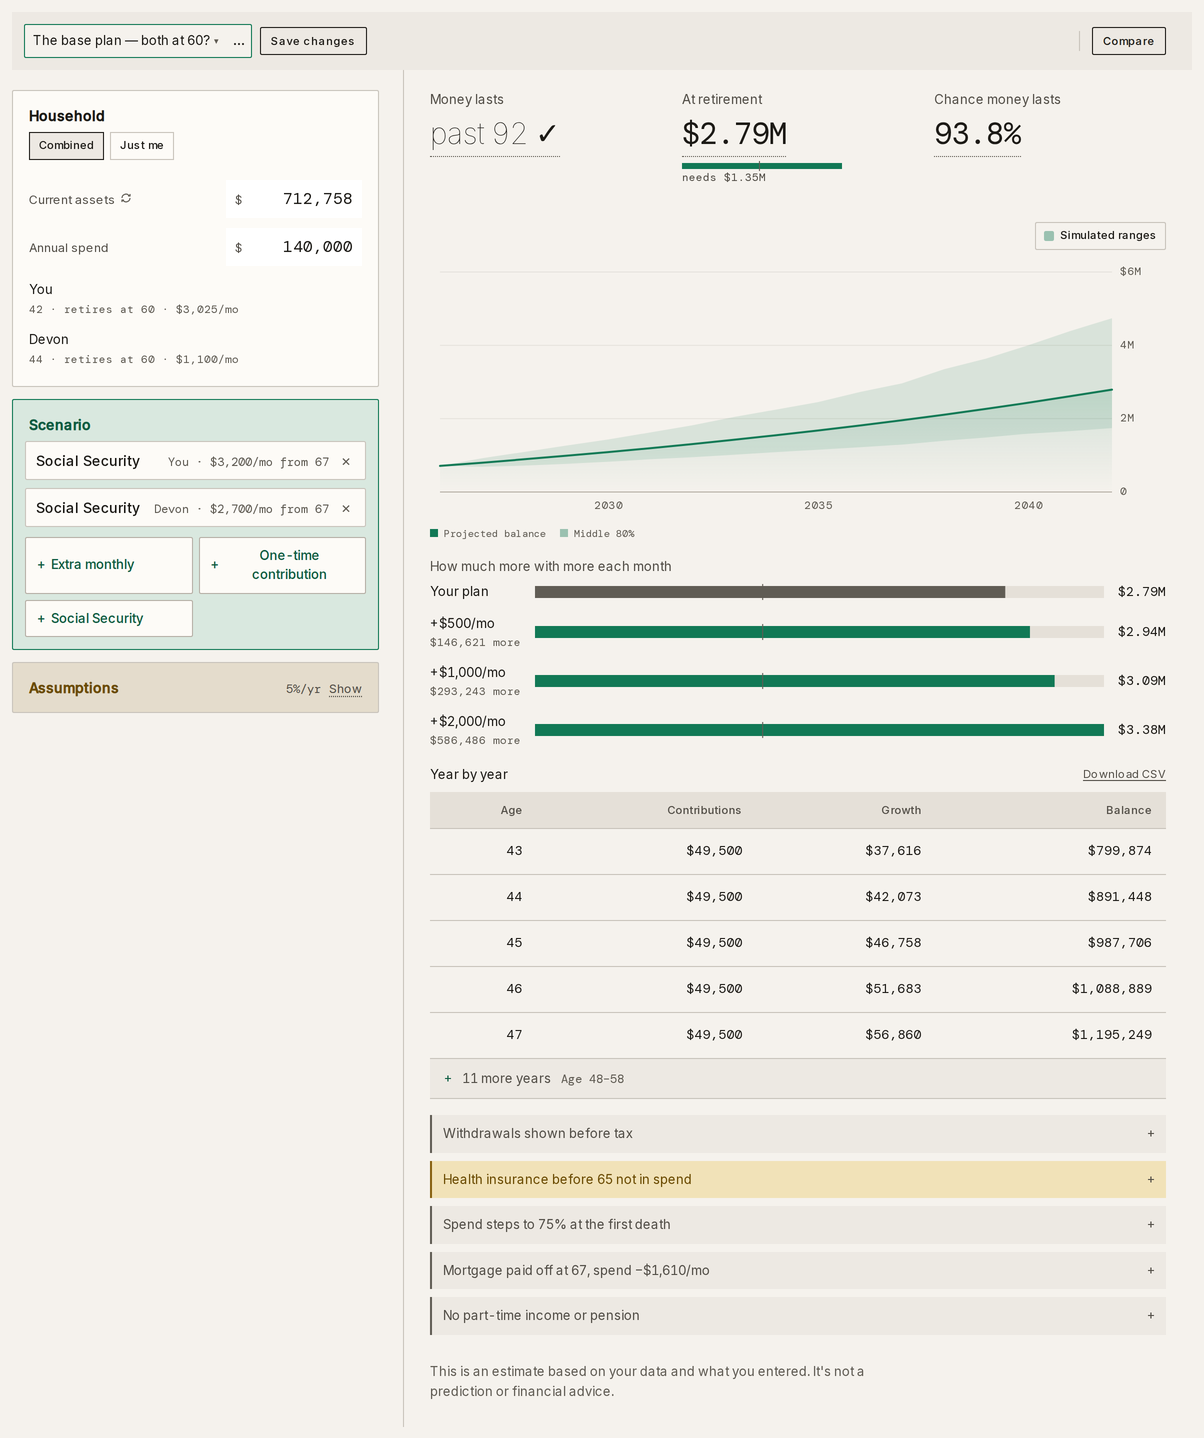Click the $2.79M at retirement value

[x=734, y=134]
